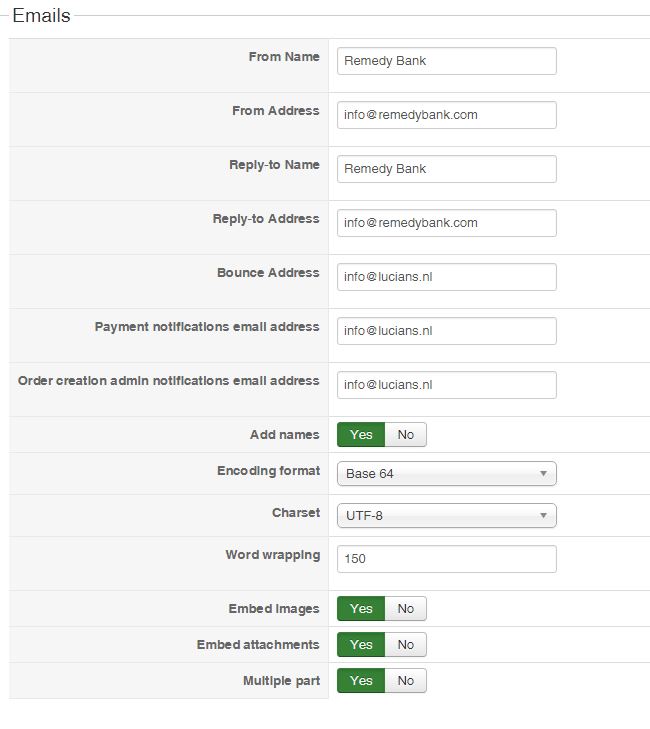Expand the Charset UTF-8 dropdown
650x729 pixels.
click(446, 516)
